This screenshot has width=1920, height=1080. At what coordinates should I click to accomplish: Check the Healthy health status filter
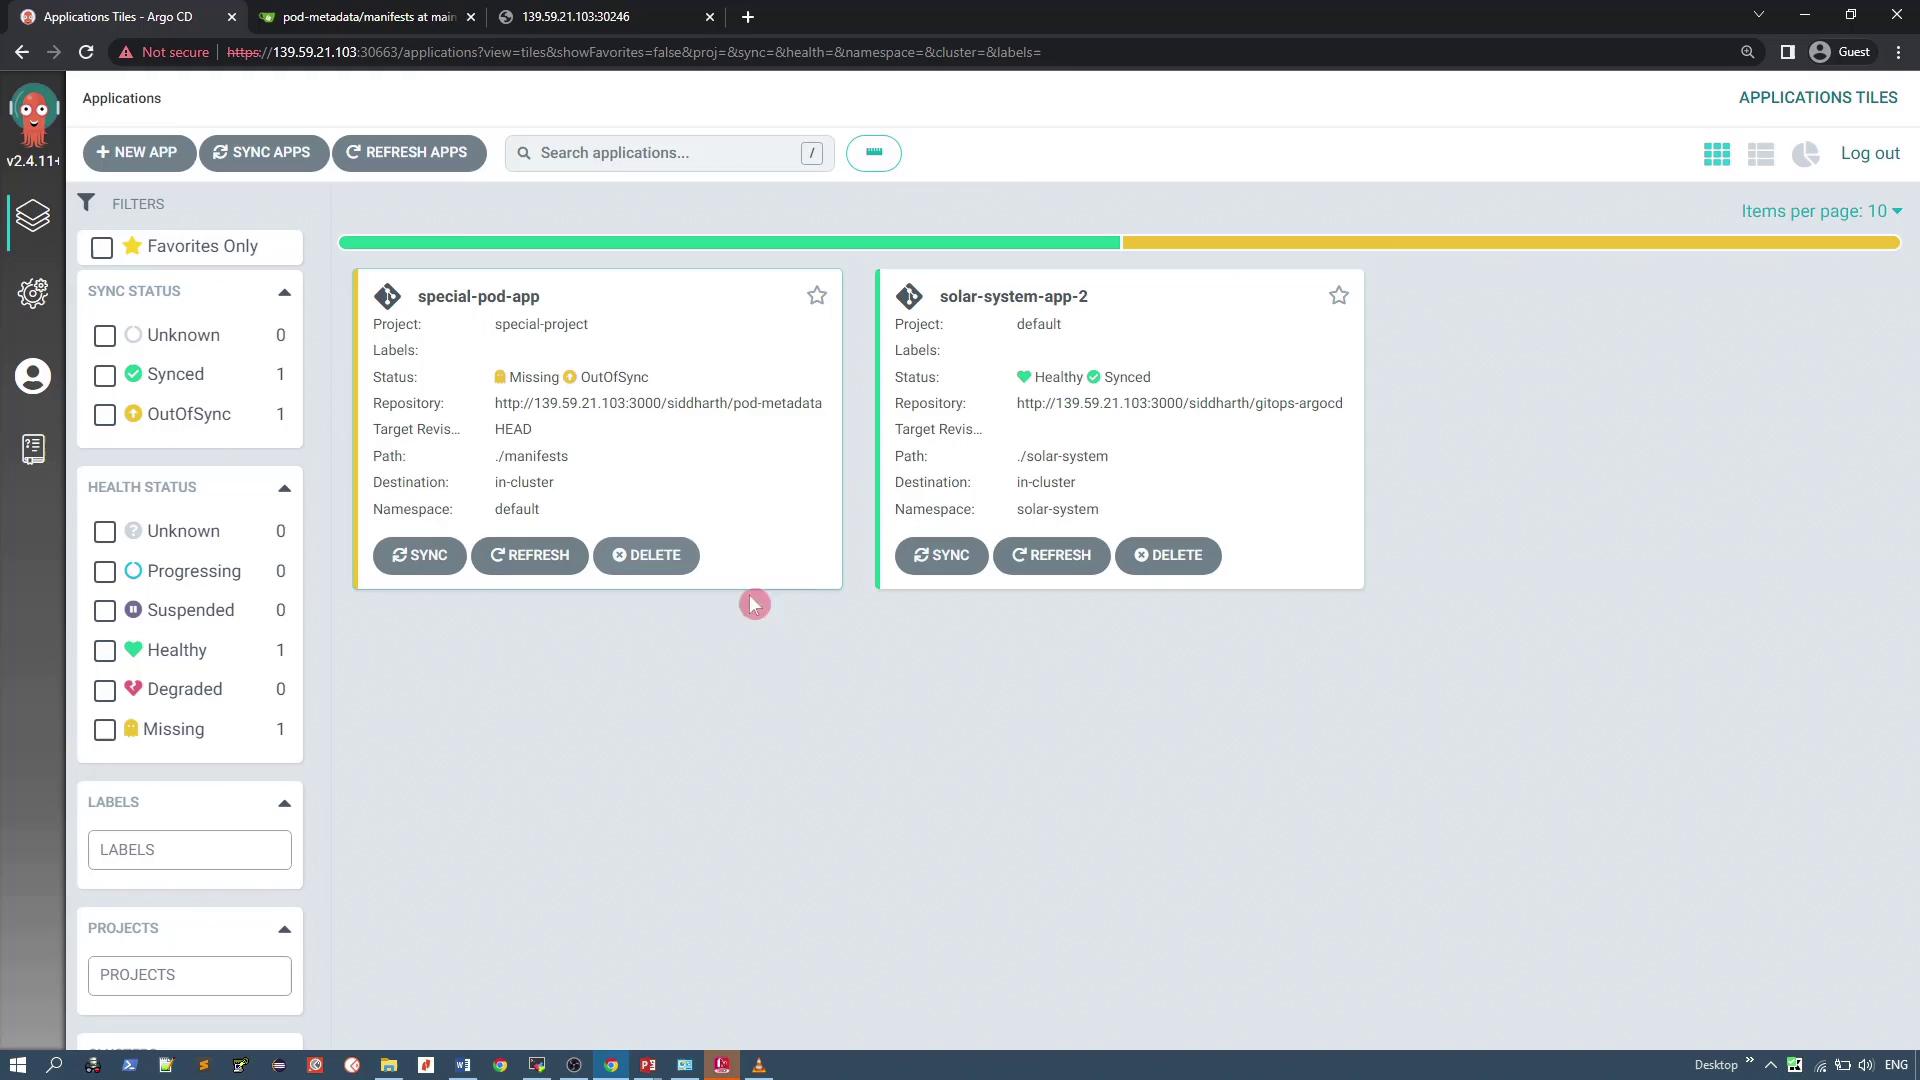click(105, 651)
